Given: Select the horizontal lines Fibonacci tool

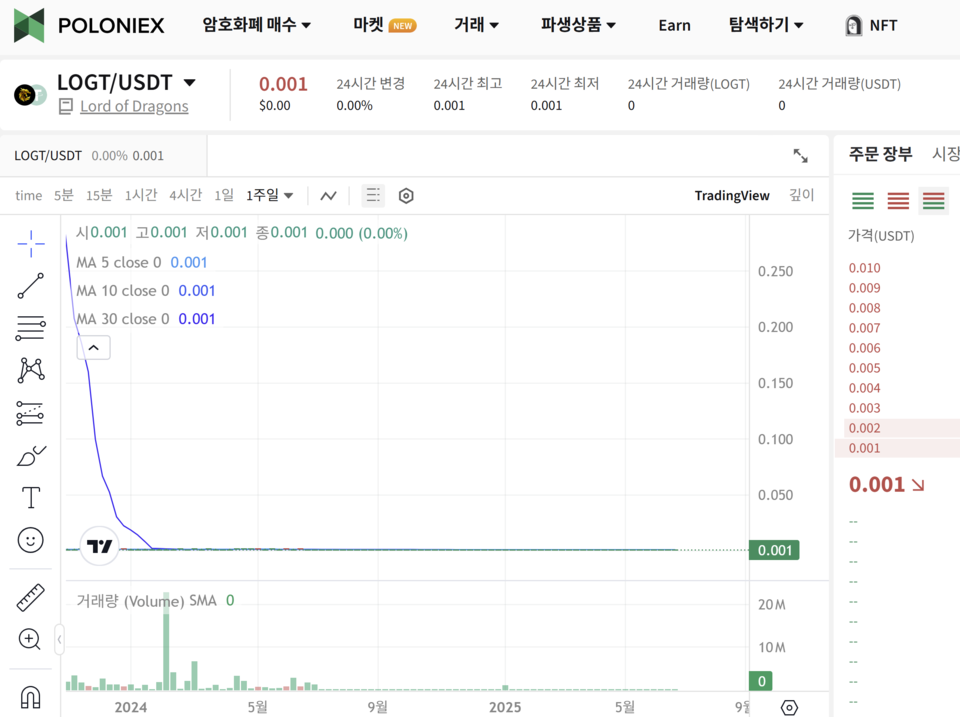Looking at the screenshot, I should tap(31, 328).
